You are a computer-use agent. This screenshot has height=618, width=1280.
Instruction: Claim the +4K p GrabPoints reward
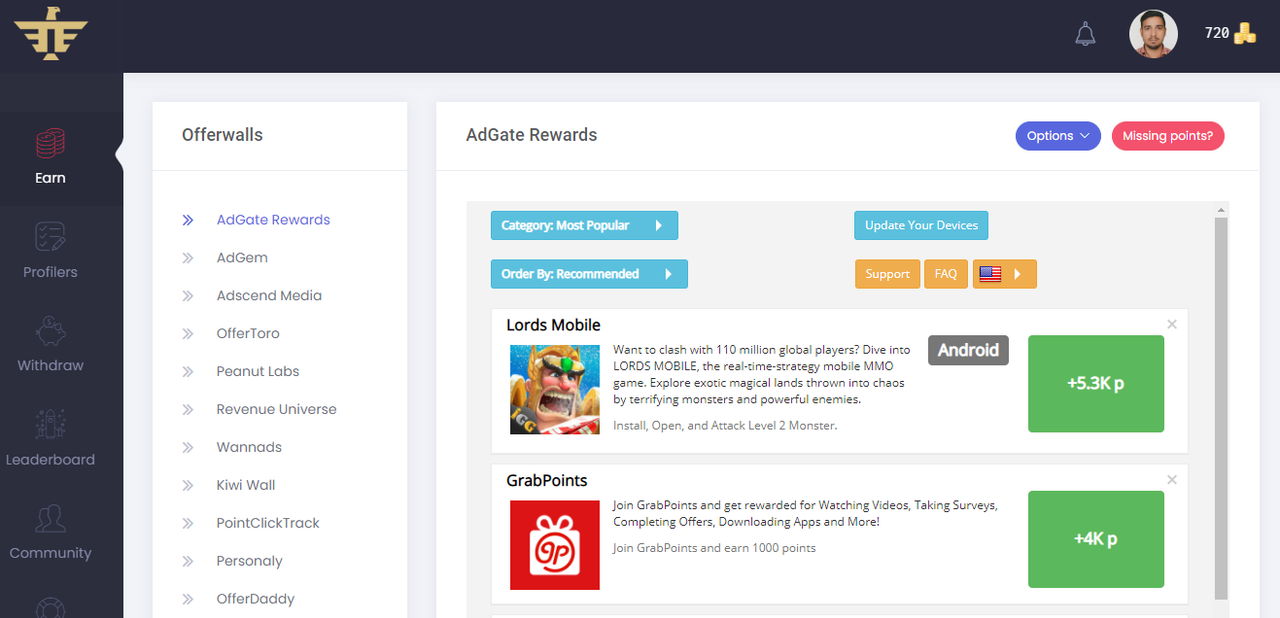point(1096,539)
